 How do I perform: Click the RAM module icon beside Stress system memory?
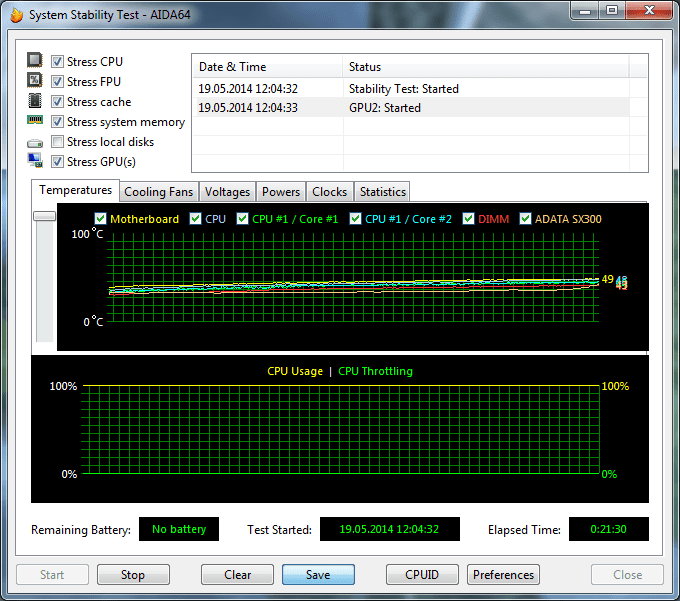[35, 120]
